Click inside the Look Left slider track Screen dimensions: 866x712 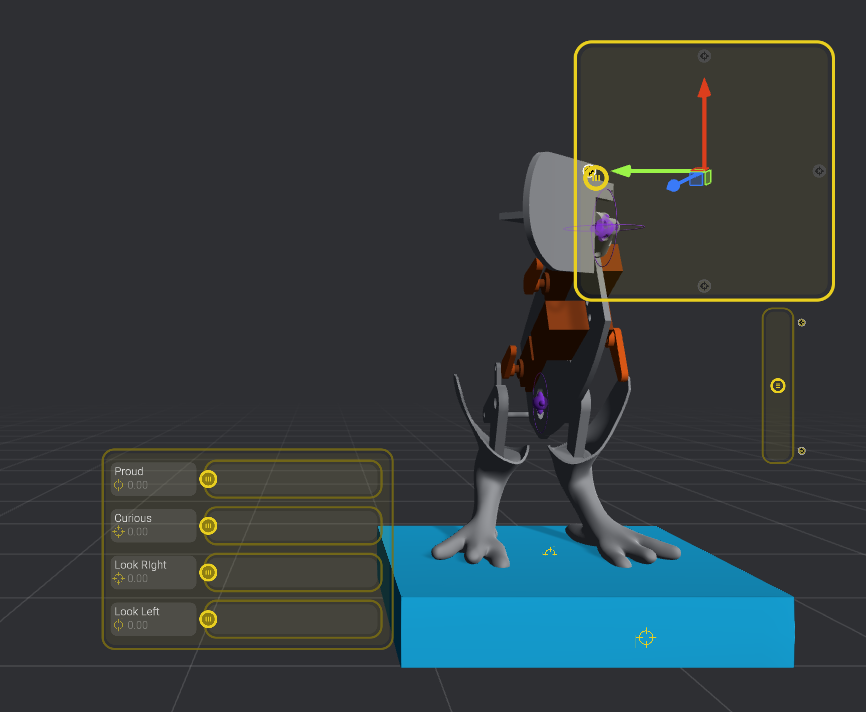tap(293, 619)
